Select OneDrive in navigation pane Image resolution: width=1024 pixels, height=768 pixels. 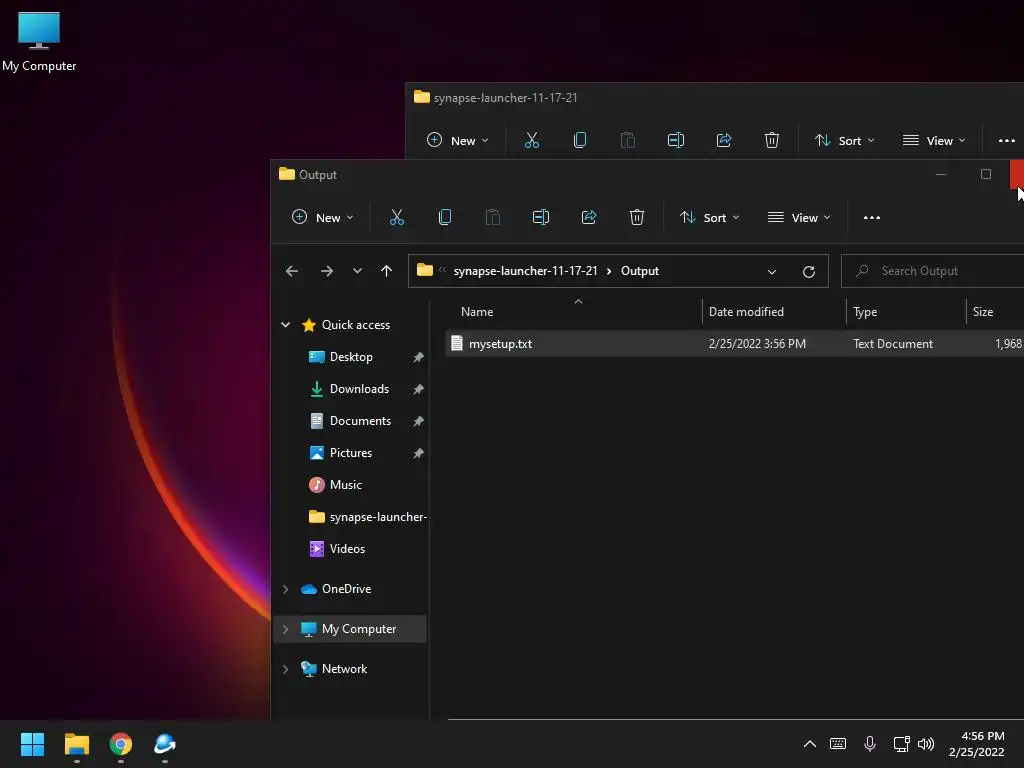tap(346, 589)
